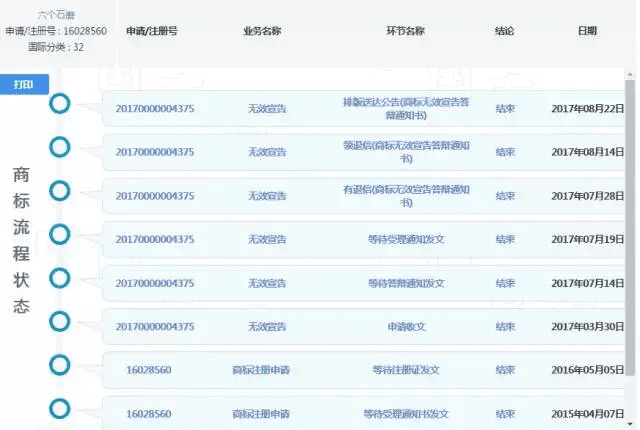The width and height of the screenshot is (640, 430).
Task: Click 商标注册申请 in the 2015年04月07日 row
Action: tap(261, 414)
